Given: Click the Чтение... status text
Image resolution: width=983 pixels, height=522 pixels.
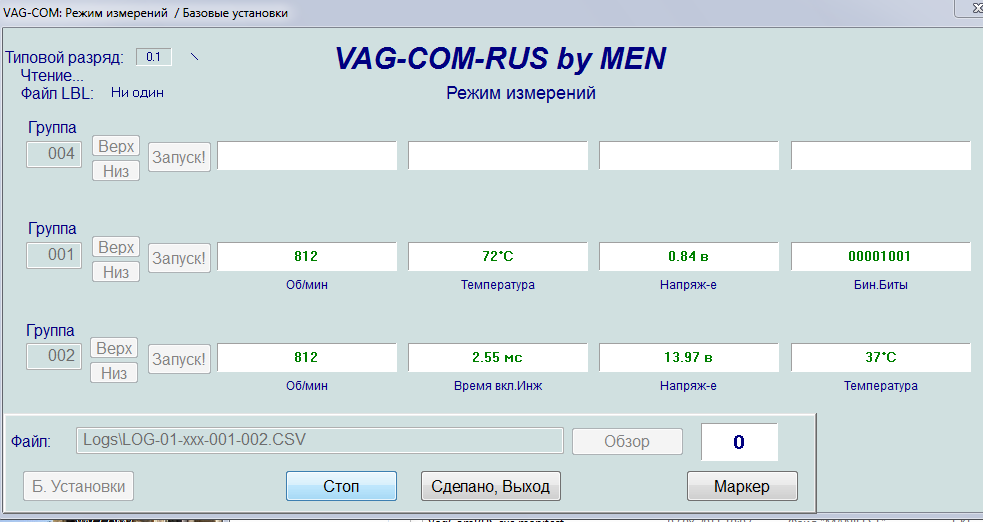Looking at the screenshot, I should 52,76.
